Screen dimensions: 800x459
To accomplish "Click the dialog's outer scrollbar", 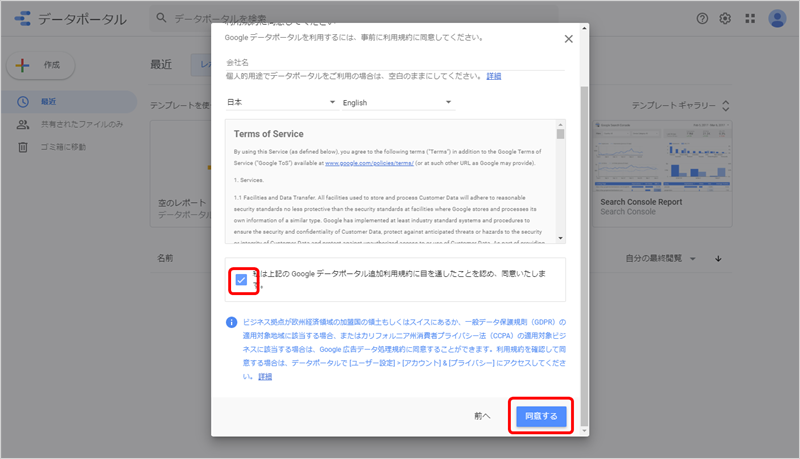I will coord(584,255).
